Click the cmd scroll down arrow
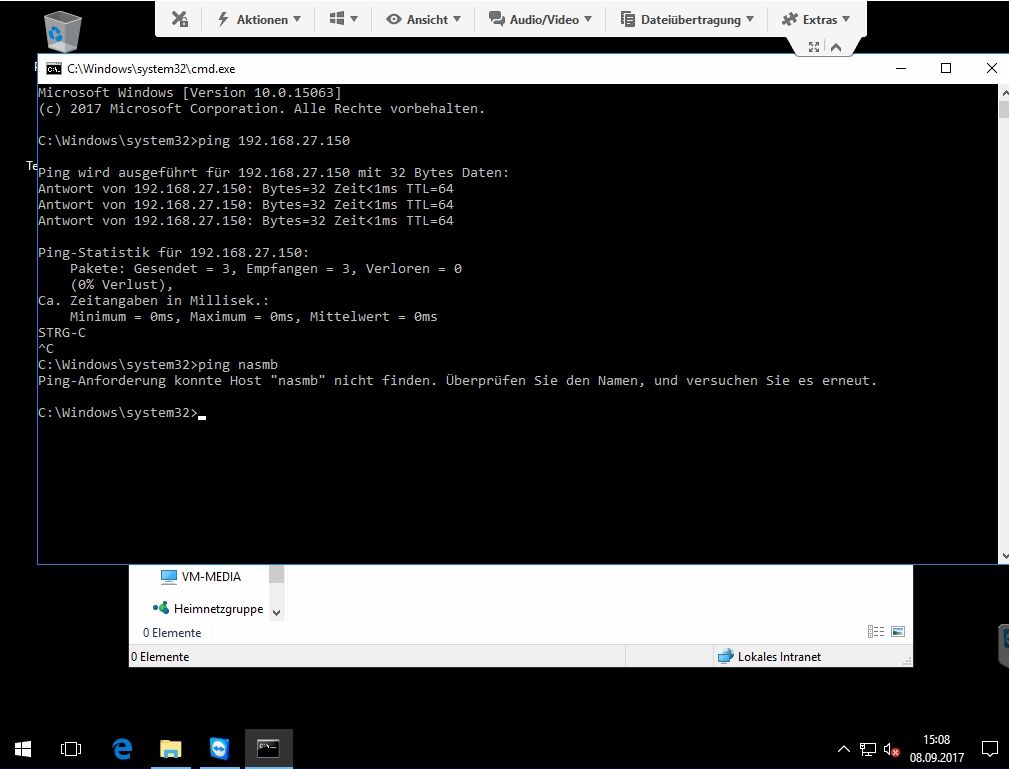This screenshot has width=1009, height=769. tap(1004, 556)
